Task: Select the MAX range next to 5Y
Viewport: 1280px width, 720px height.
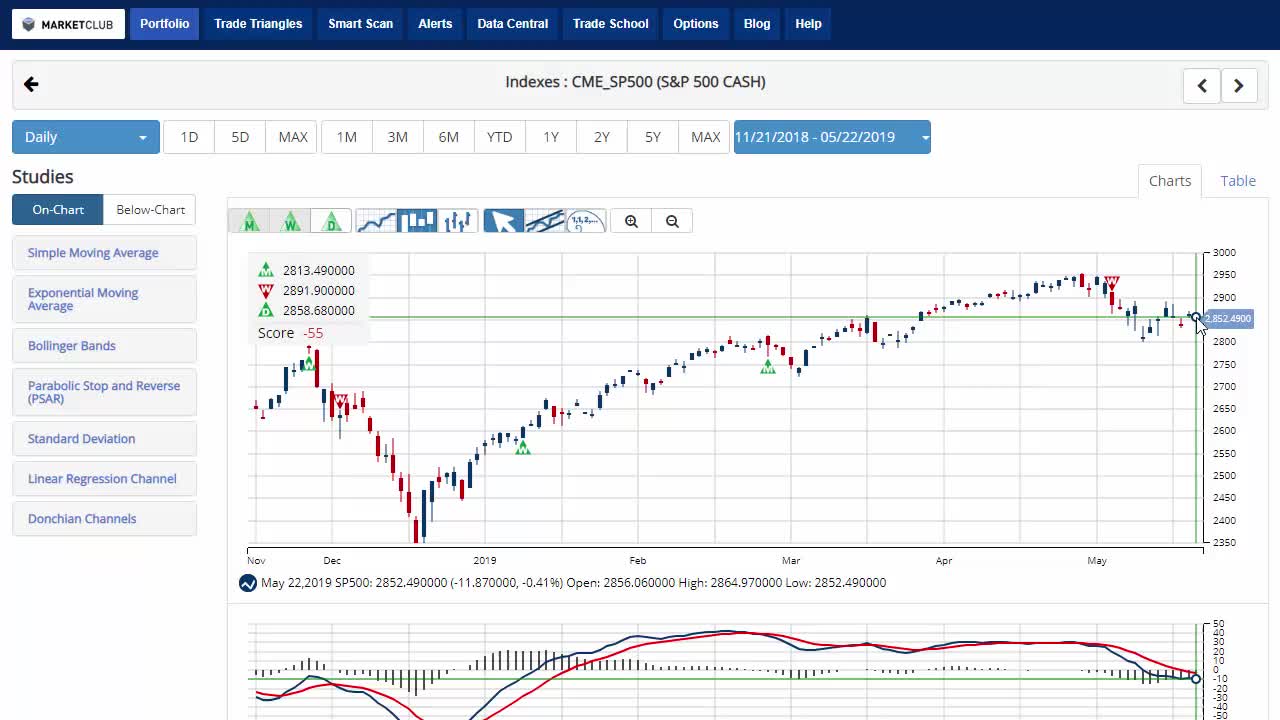Action: point(705,137)
